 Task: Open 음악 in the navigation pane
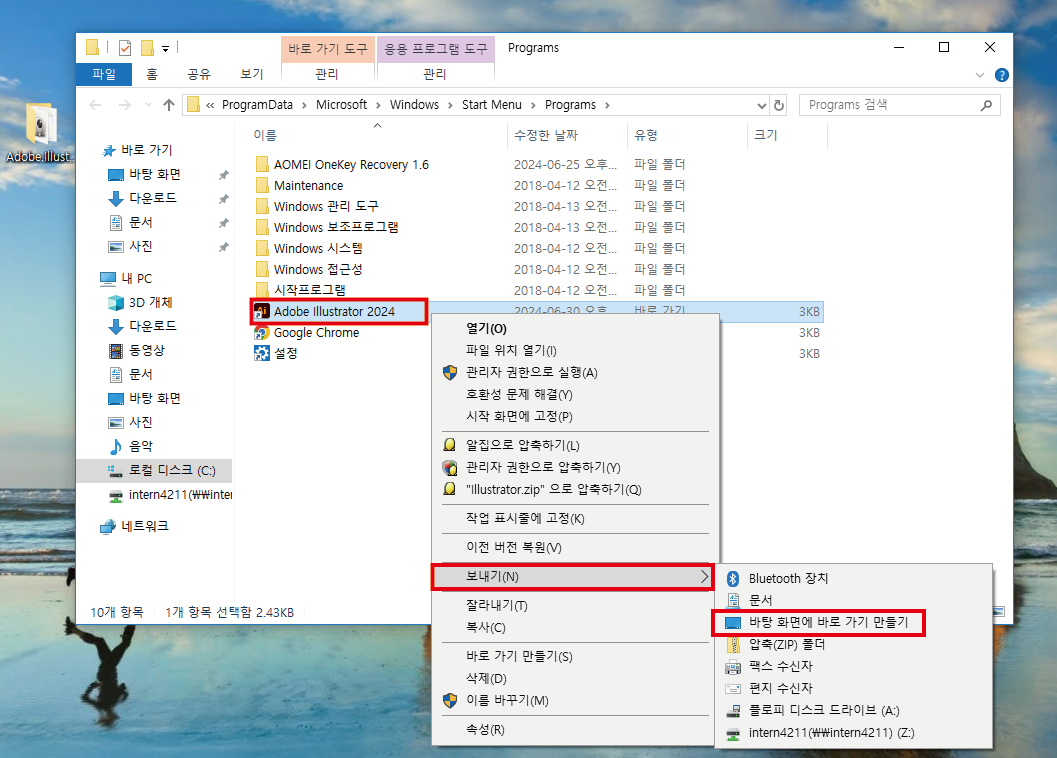pos(141,446)
